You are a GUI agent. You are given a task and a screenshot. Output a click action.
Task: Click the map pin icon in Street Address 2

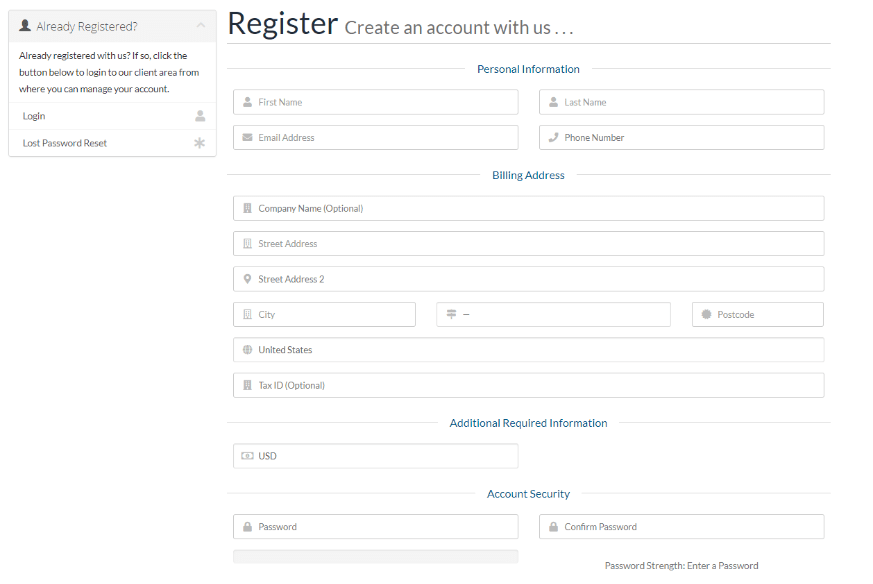coord(247,279)
